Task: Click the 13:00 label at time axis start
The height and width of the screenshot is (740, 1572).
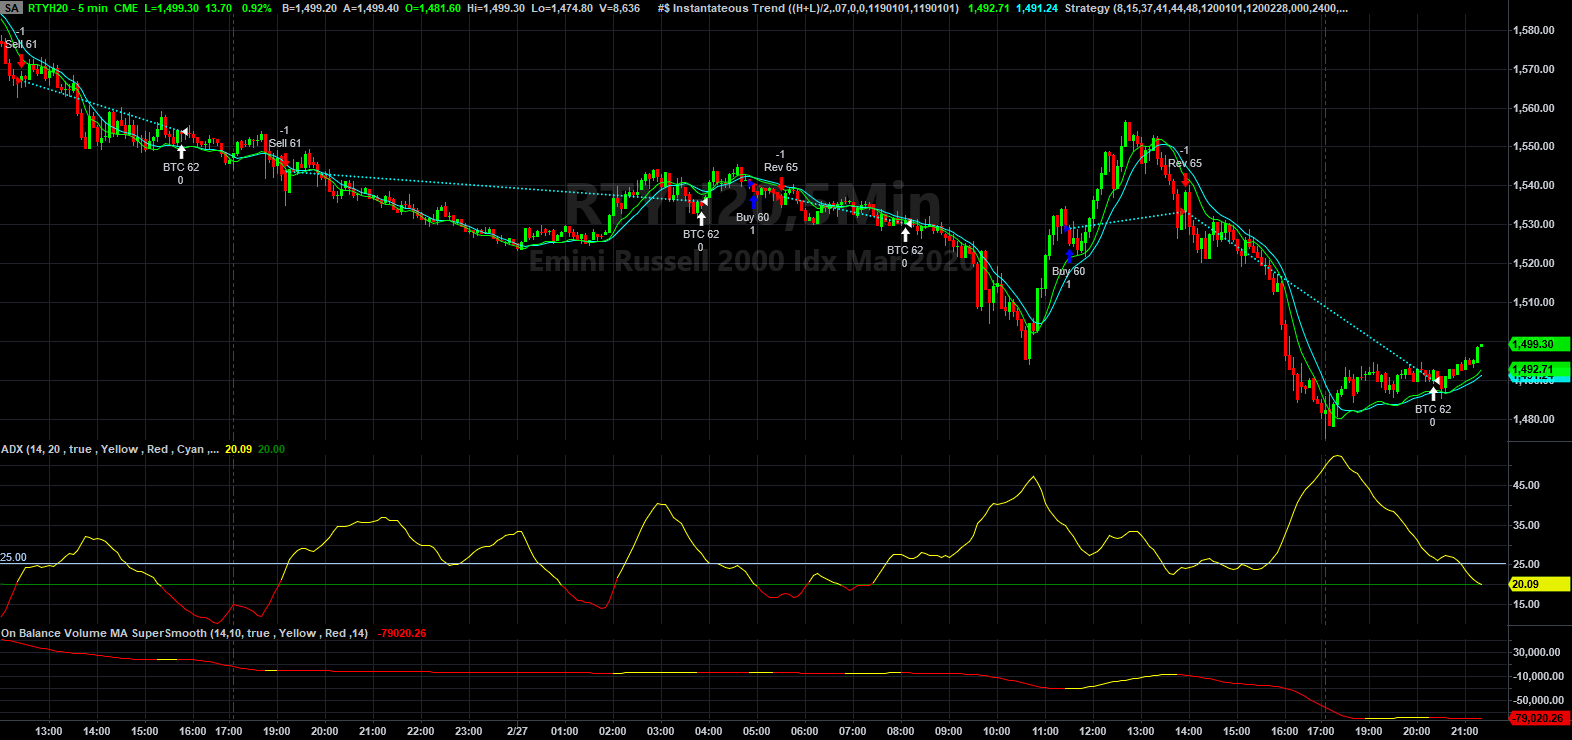Action: (49, 731)
